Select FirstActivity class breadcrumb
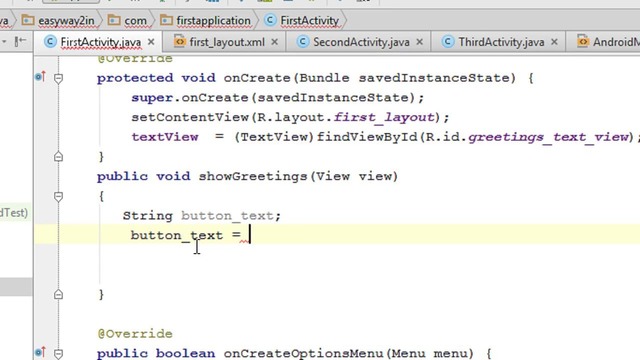This screenshot has width=640, height=360. coord(309,20)
